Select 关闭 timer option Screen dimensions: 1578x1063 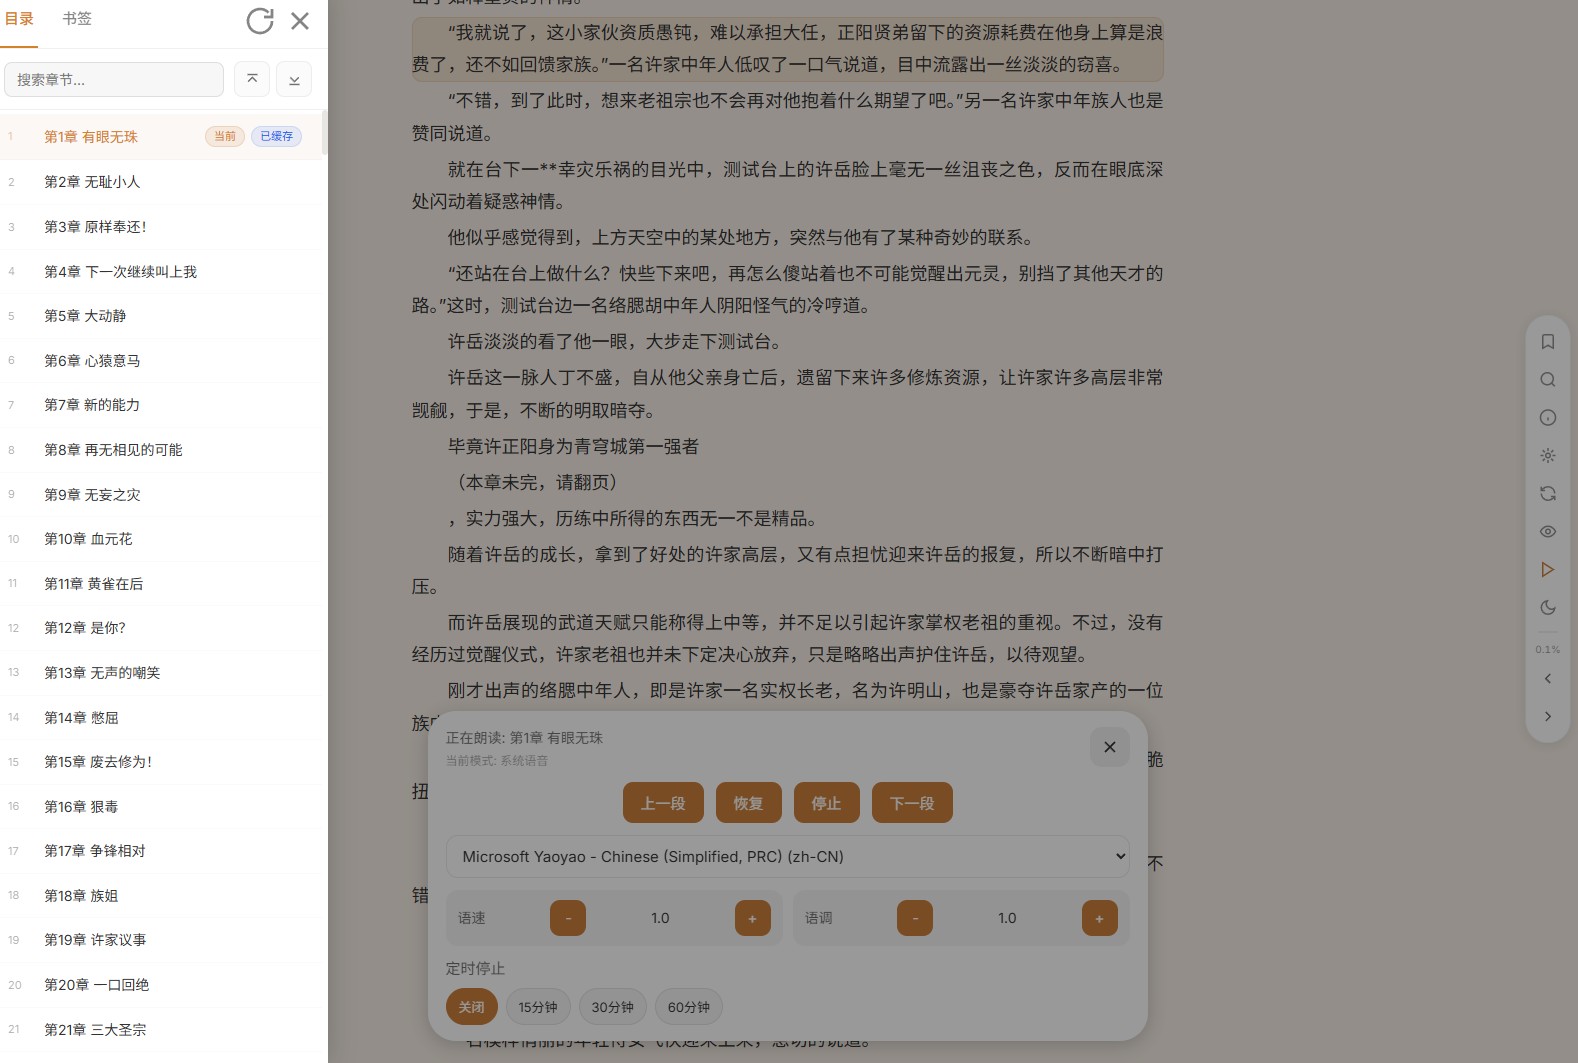click(x=472, y=1007)
